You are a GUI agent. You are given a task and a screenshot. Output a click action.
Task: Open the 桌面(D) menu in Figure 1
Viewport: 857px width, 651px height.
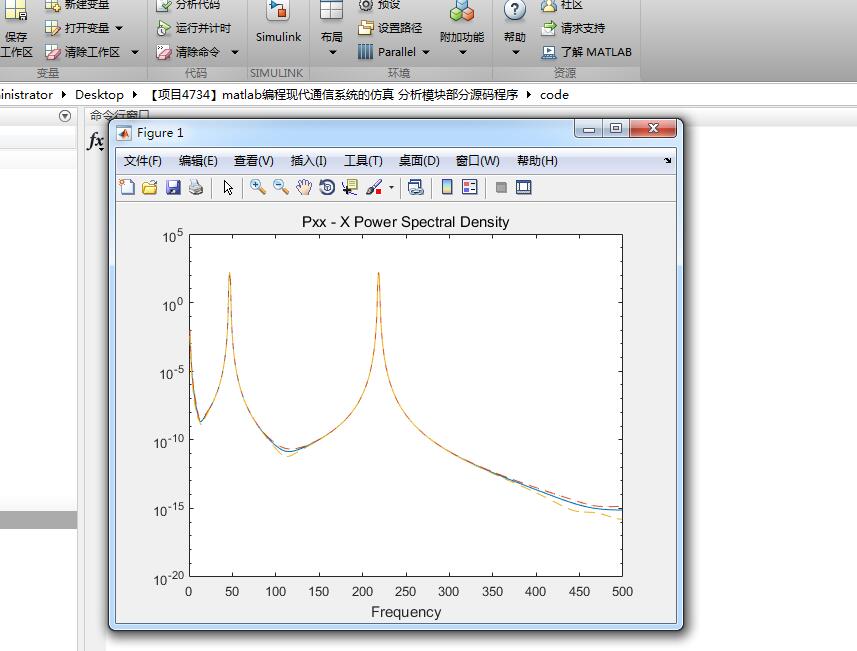point(419,161)
